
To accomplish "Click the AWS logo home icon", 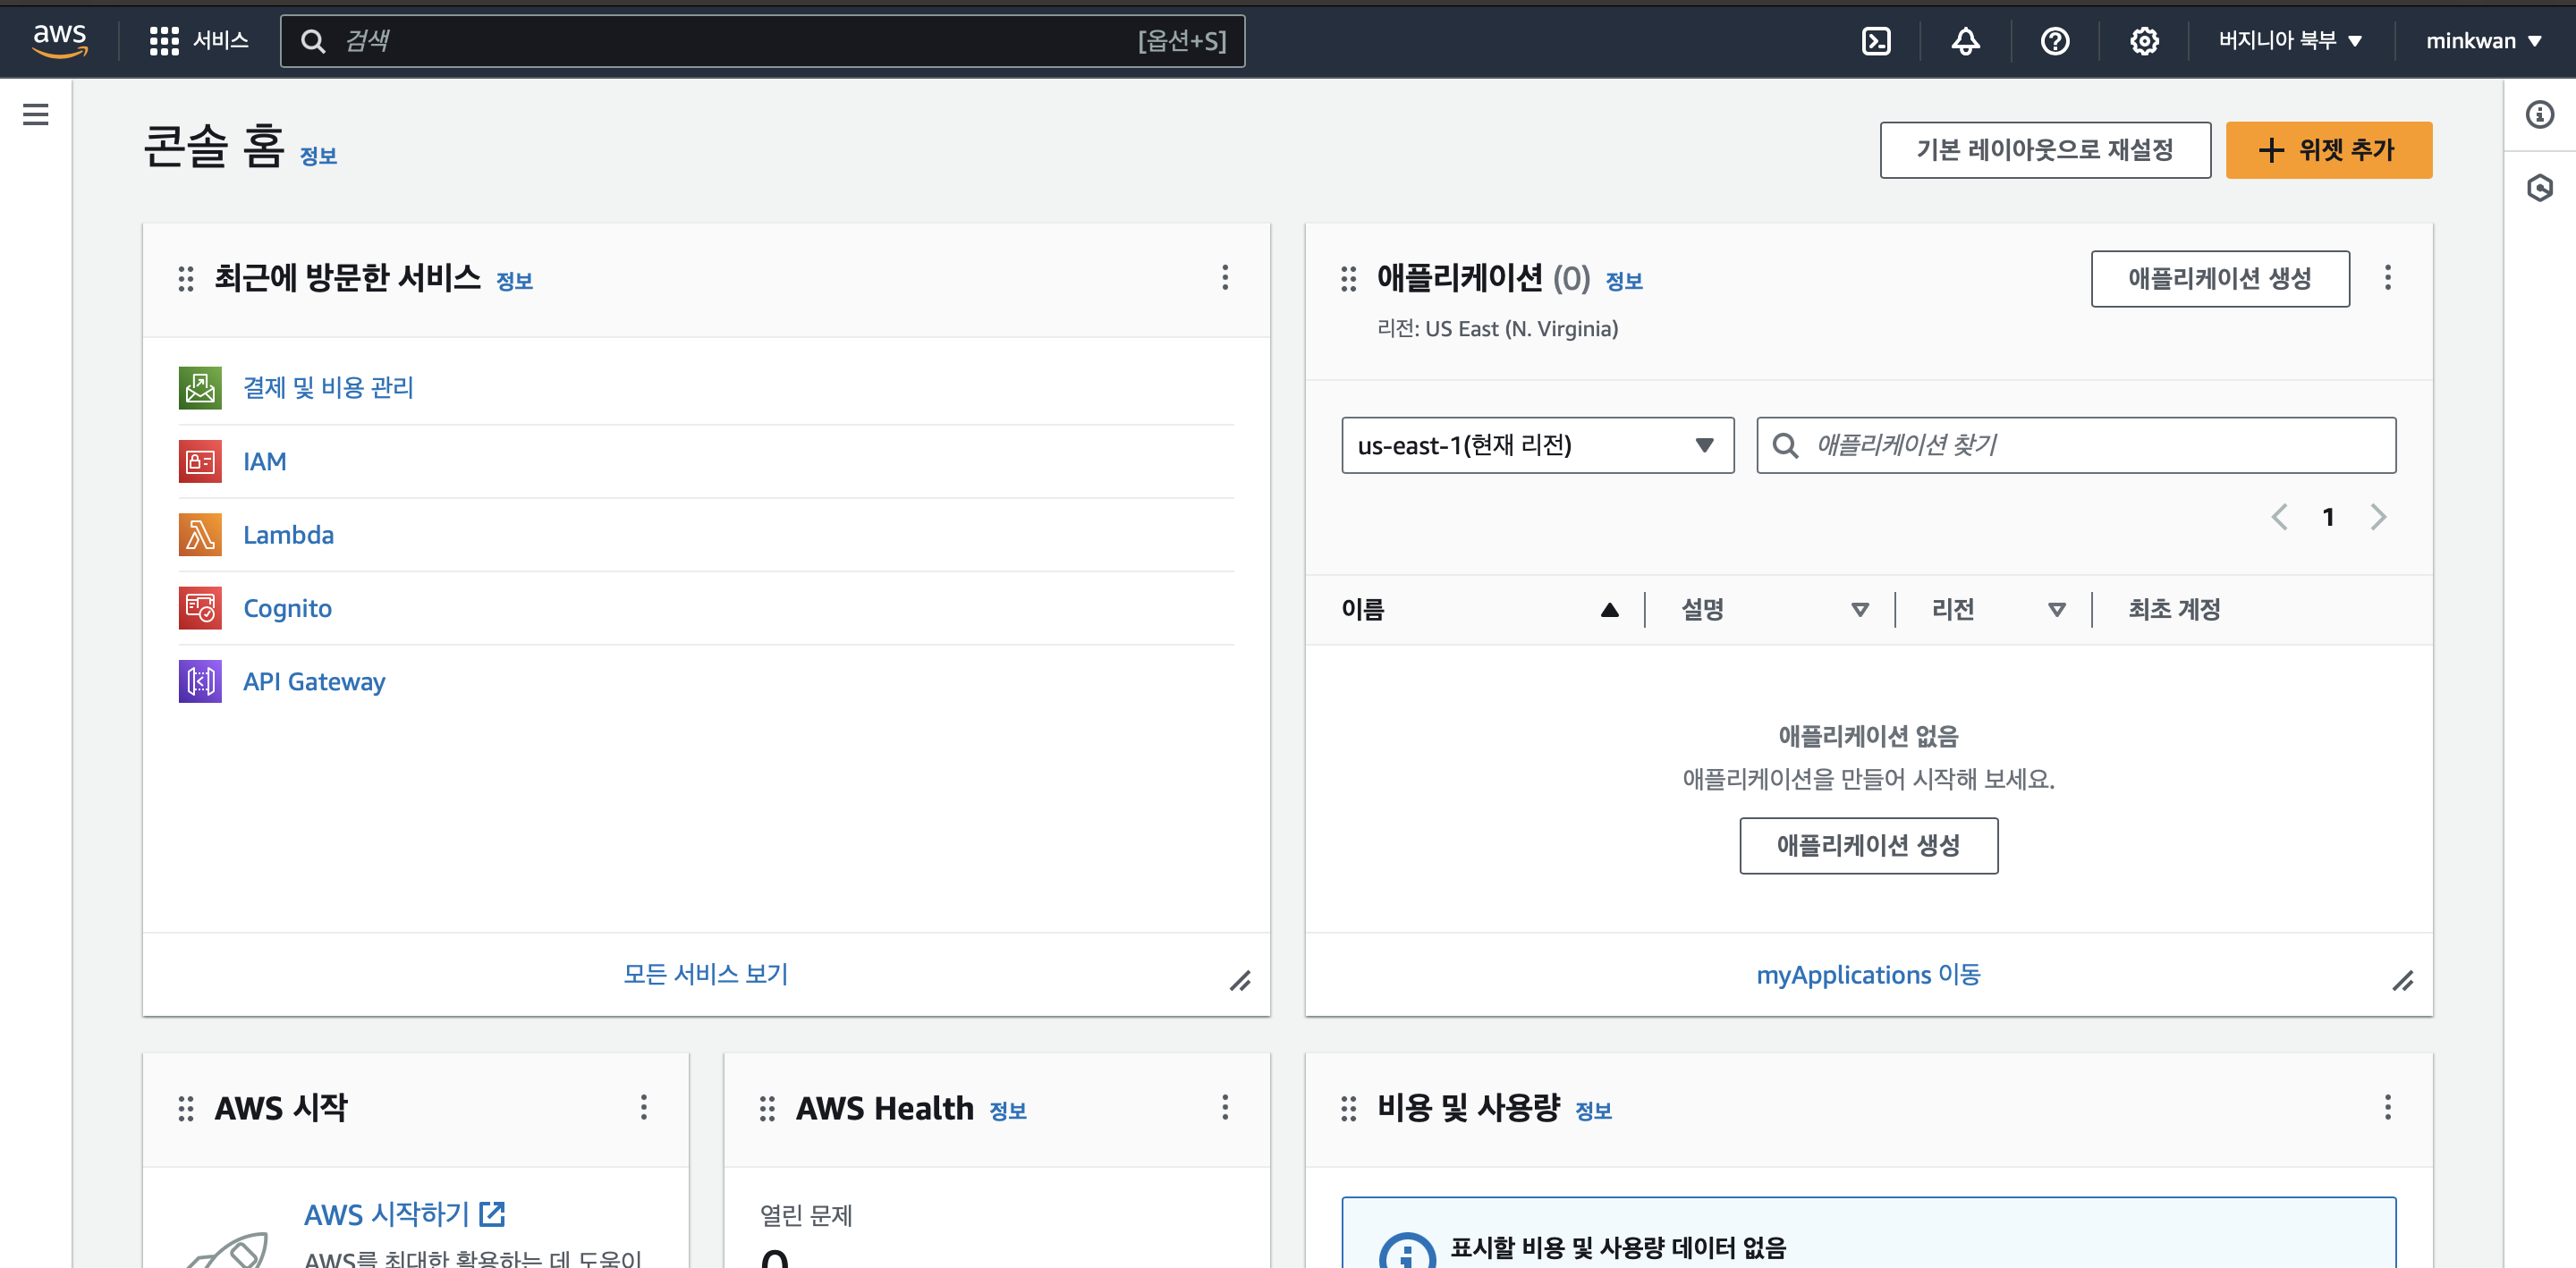I will tap(60, 40).
